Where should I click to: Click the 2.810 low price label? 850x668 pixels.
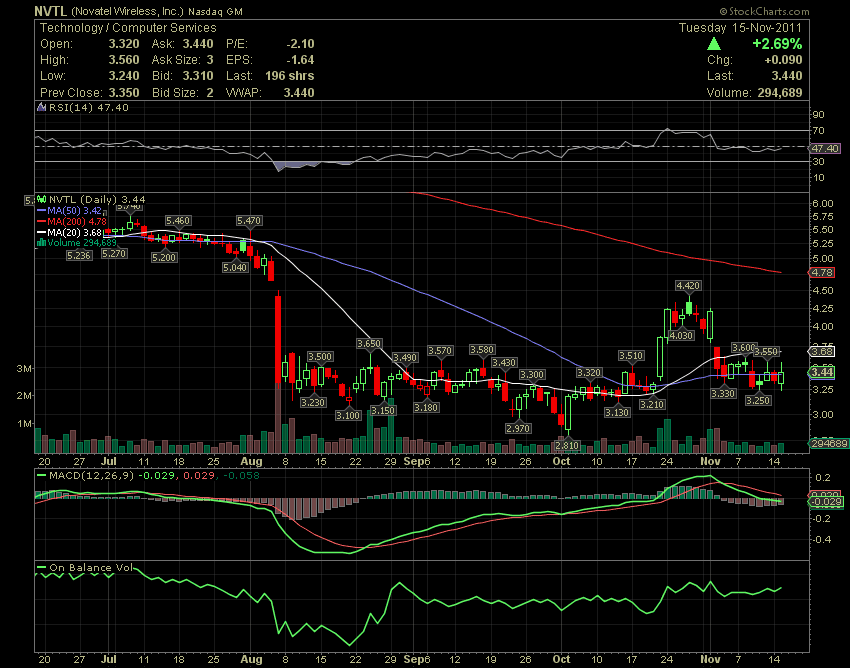pos(567,445)
